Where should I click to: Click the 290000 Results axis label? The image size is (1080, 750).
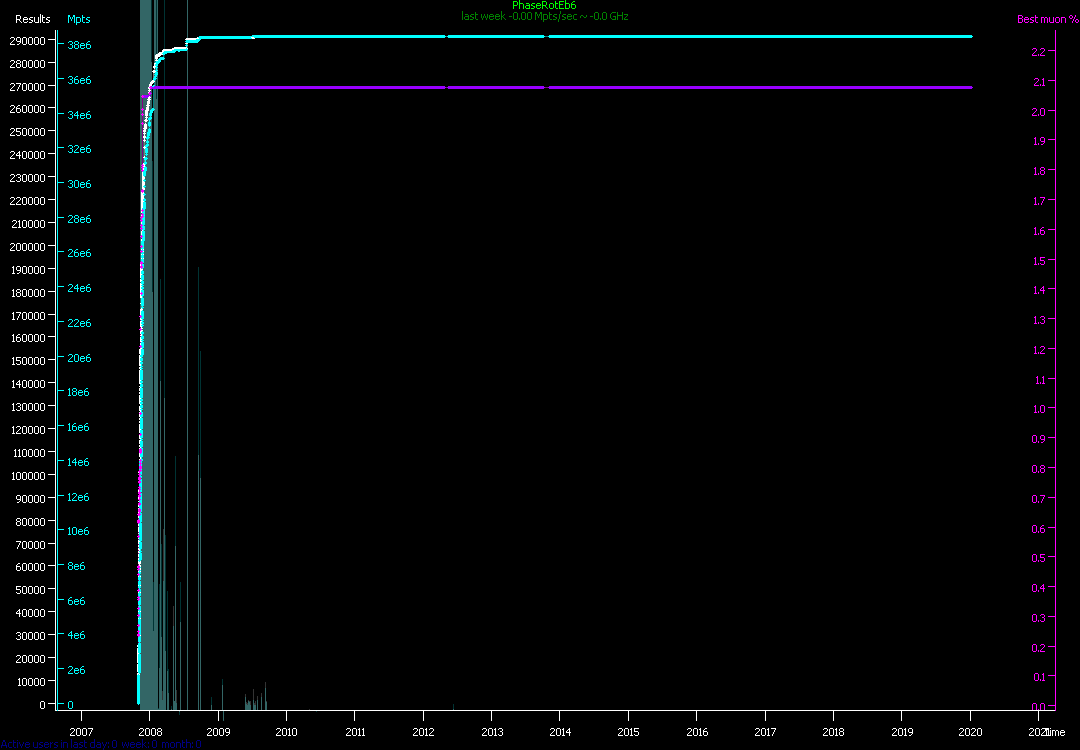28,41
